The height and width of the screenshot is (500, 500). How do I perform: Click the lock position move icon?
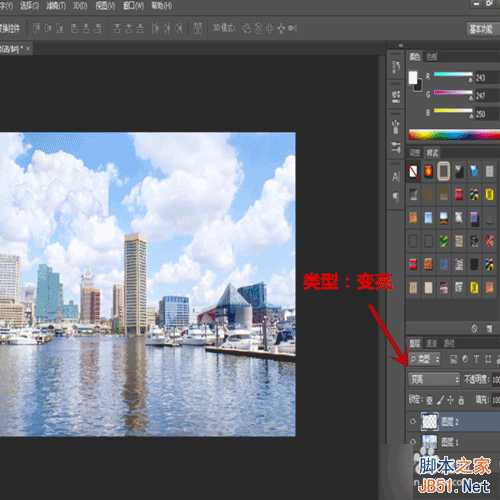tap(451, 400)
